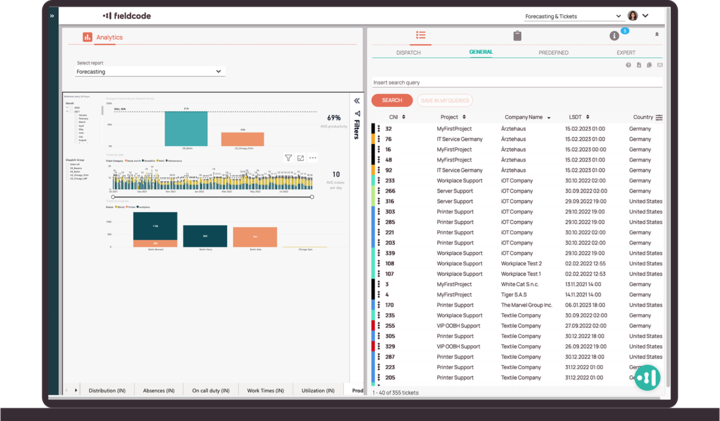This screenshot has height=421, width=720.
Task: Move the left date range slider handle
Action: point(113,197)
